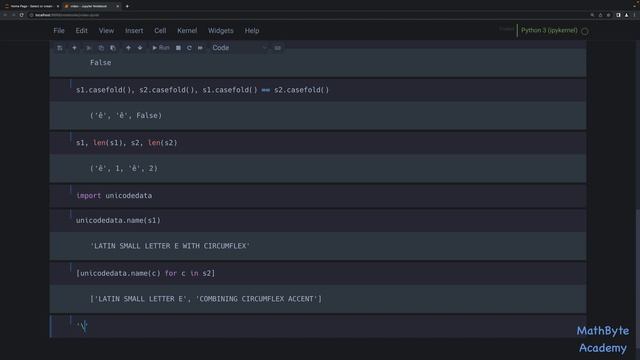Cut the selected cells with scissors icon
The image size is (640, 360).
pyautogui.click(x=89, y=48)
